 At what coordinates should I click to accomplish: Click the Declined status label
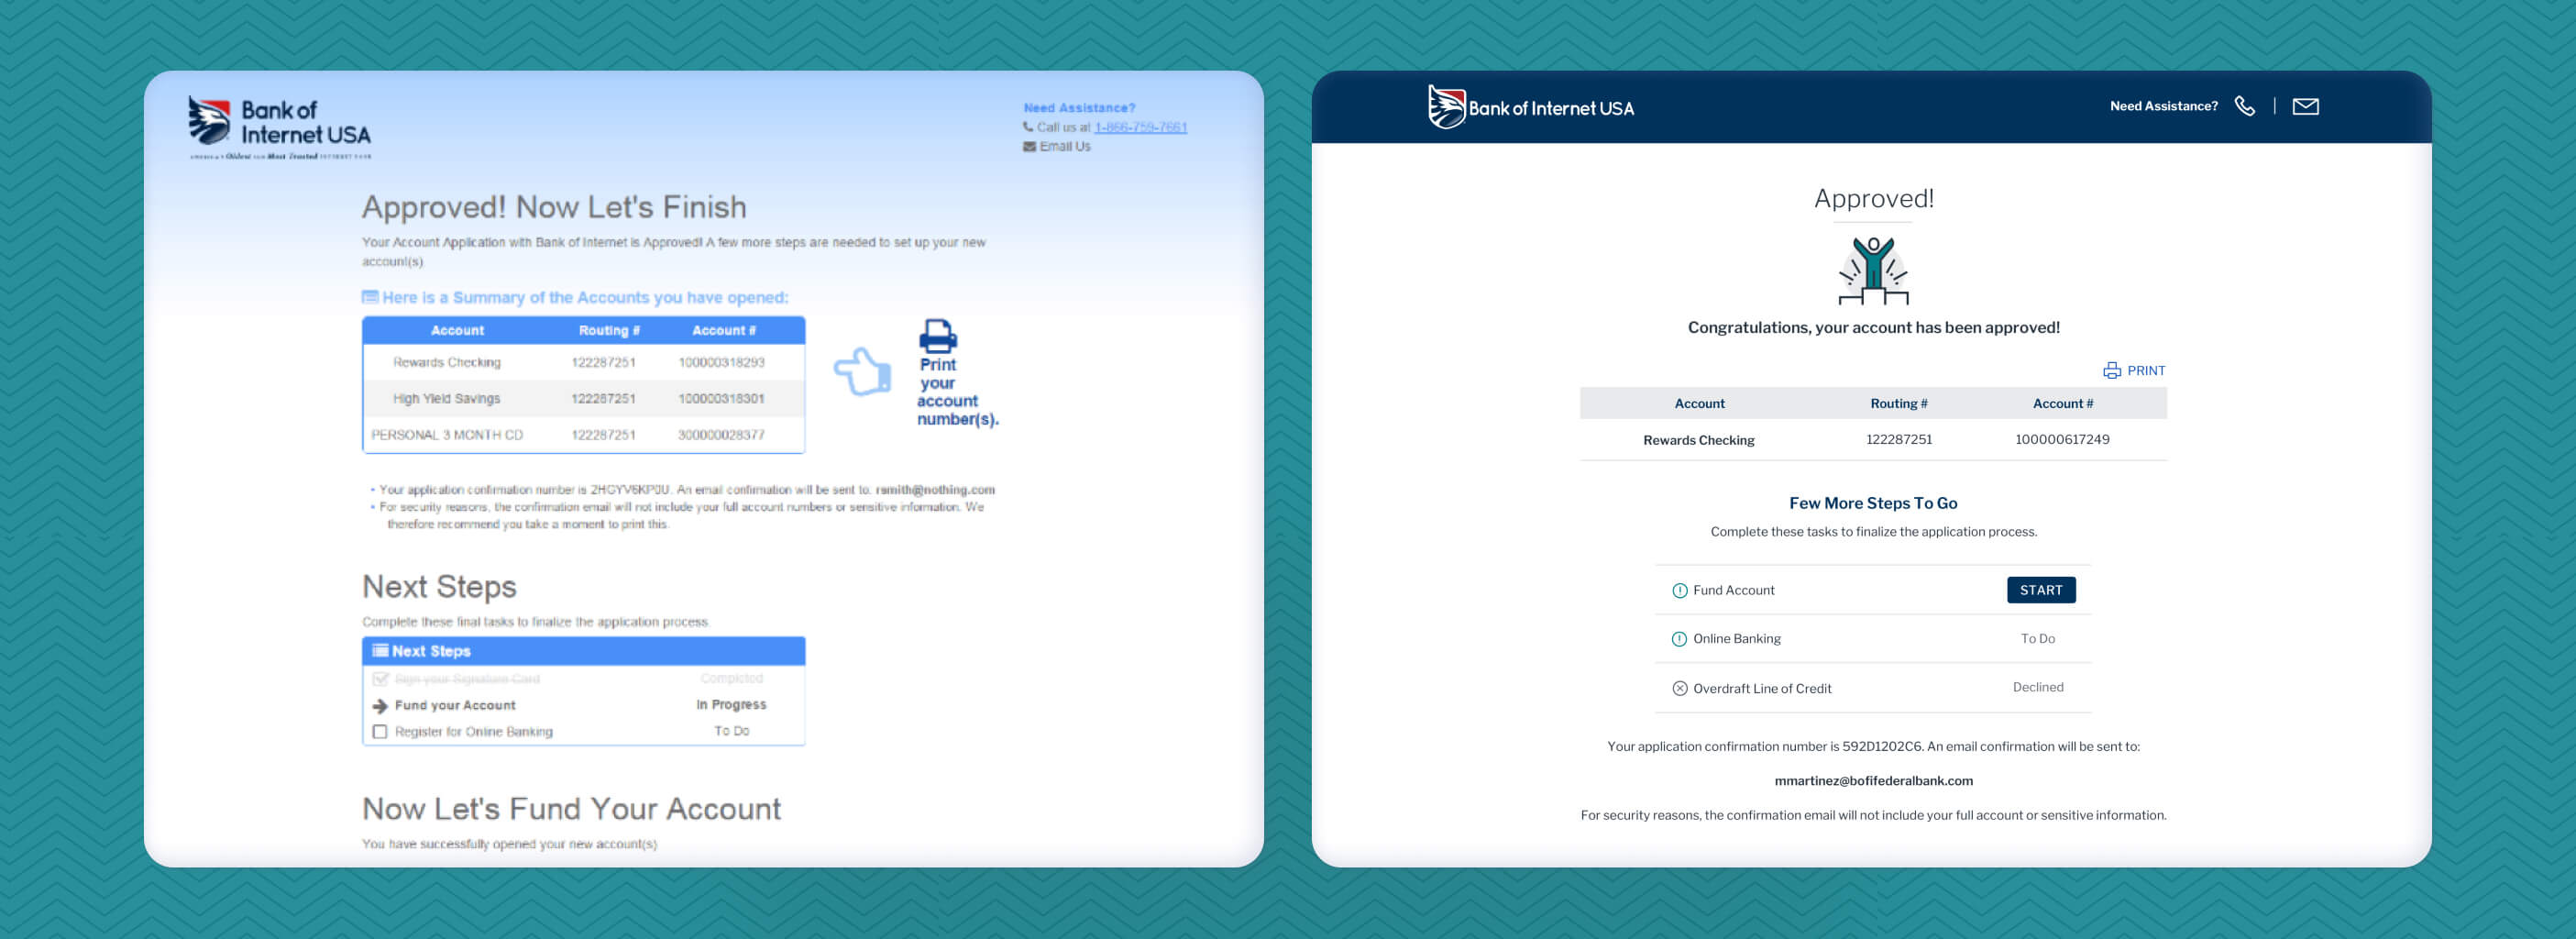[2038, 688]
